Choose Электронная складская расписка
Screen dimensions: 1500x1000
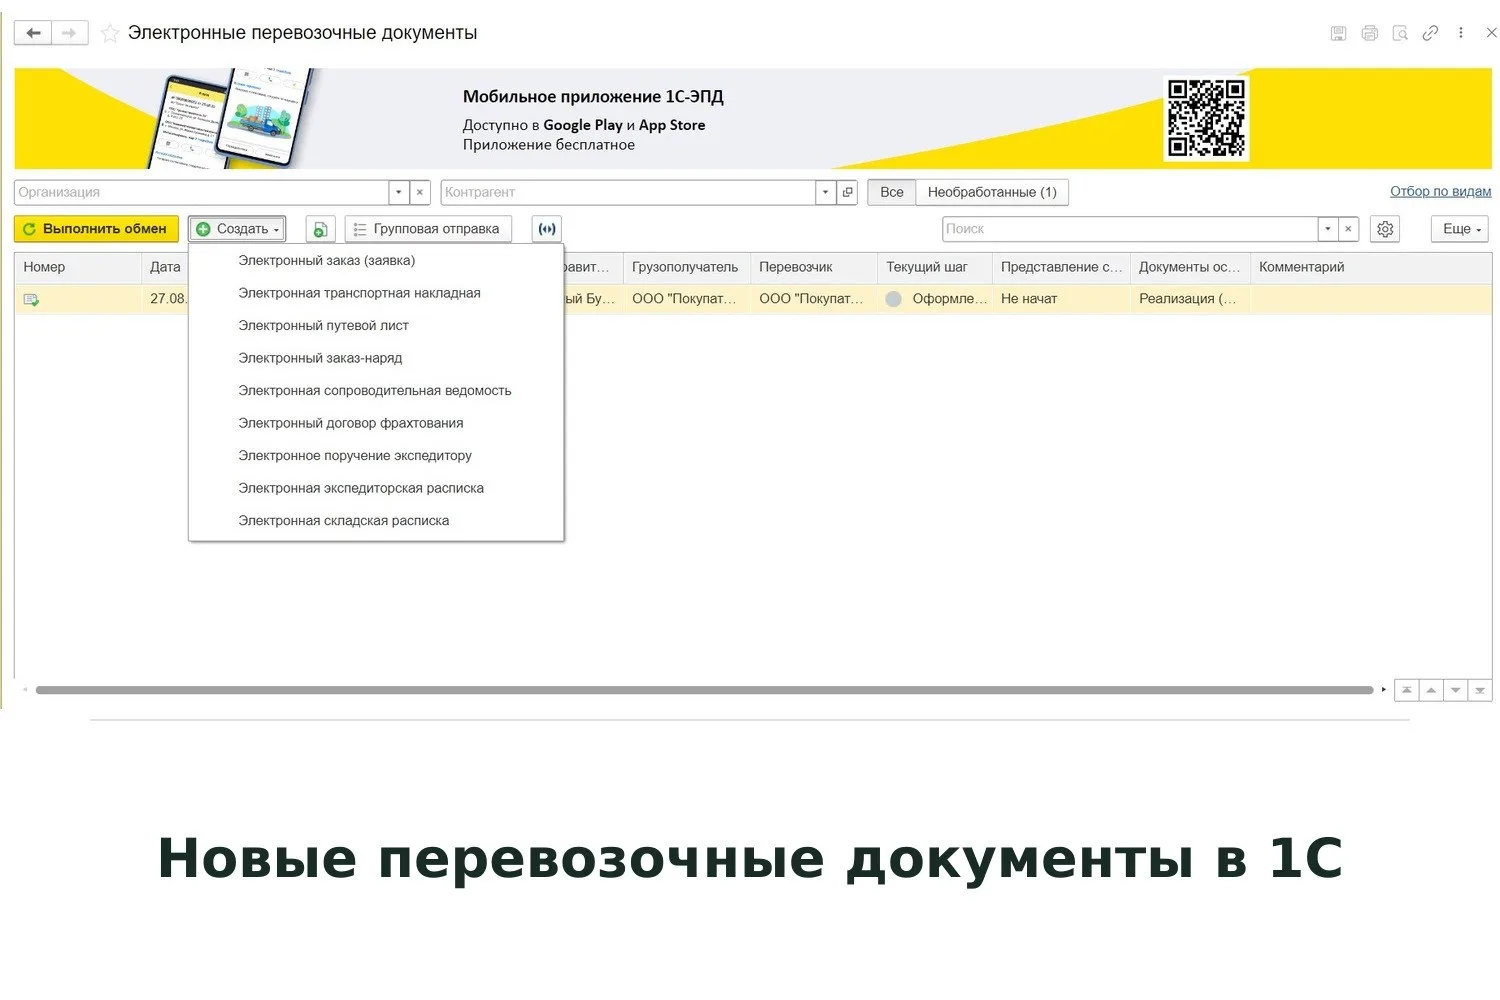[376, 521]
